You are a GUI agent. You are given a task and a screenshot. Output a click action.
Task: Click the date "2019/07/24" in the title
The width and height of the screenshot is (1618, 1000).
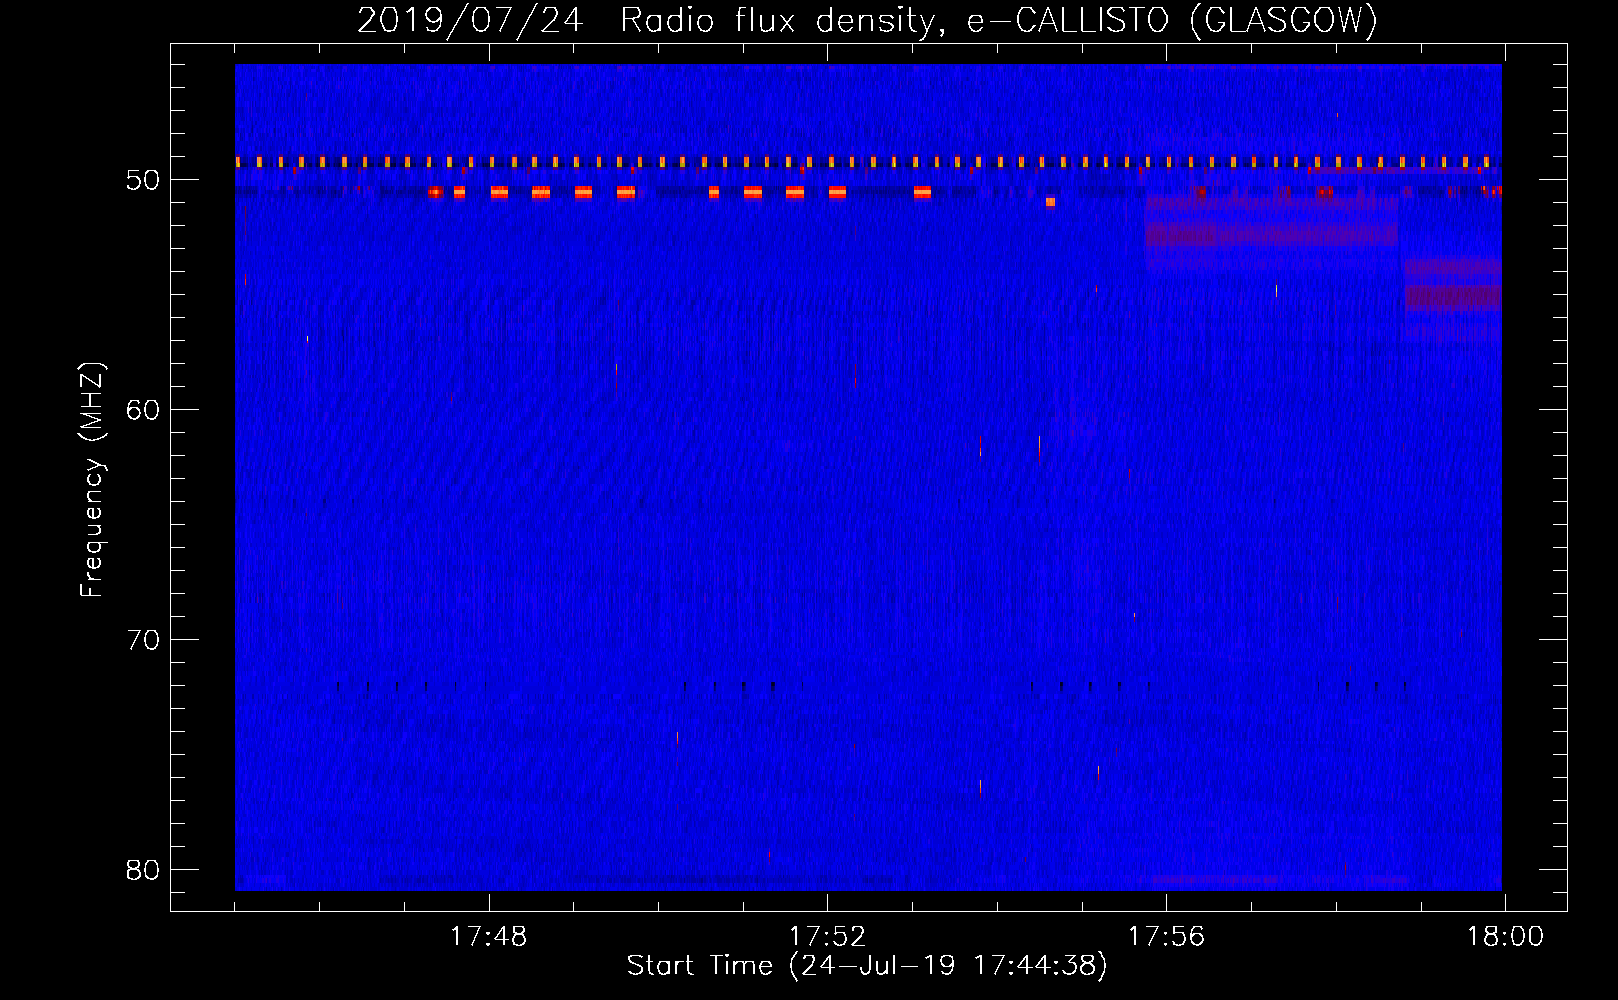(x=470, y=21)
